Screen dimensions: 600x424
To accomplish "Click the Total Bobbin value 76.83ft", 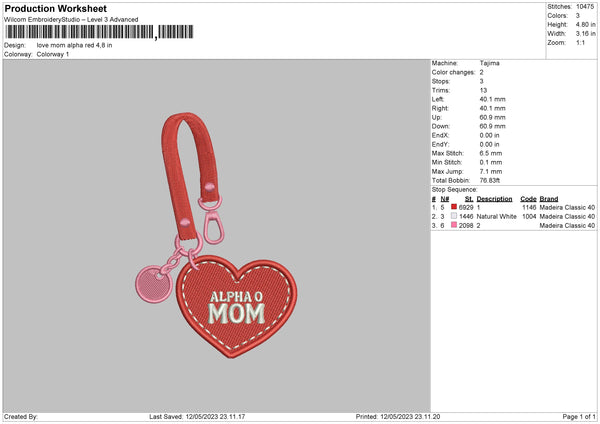I will coord(489,181).
